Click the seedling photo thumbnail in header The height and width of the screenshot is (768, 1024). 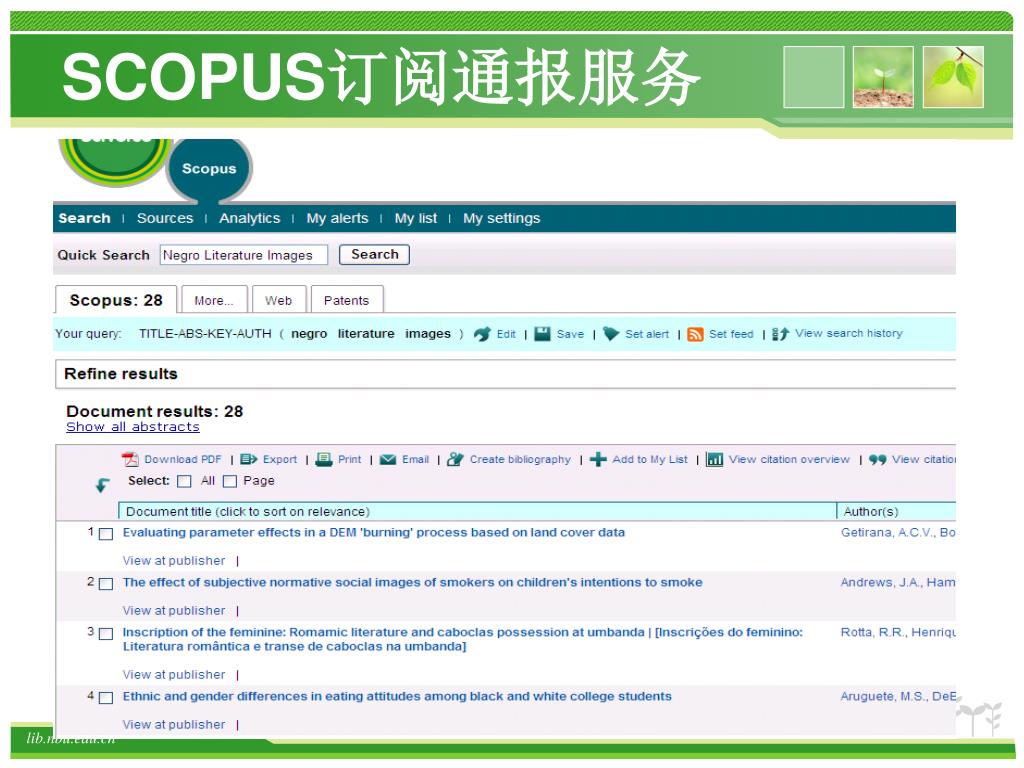coord(883,77)
